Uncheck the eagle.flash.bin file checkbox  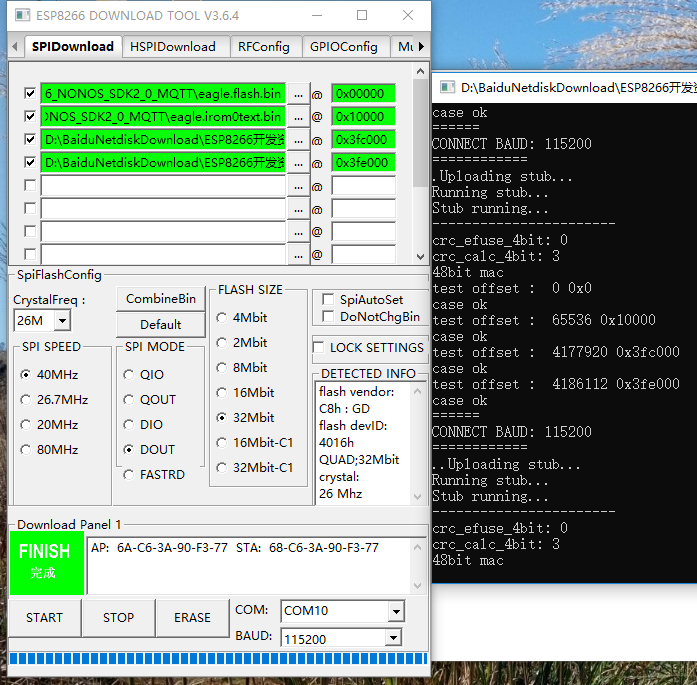click(x=30, y=93)
